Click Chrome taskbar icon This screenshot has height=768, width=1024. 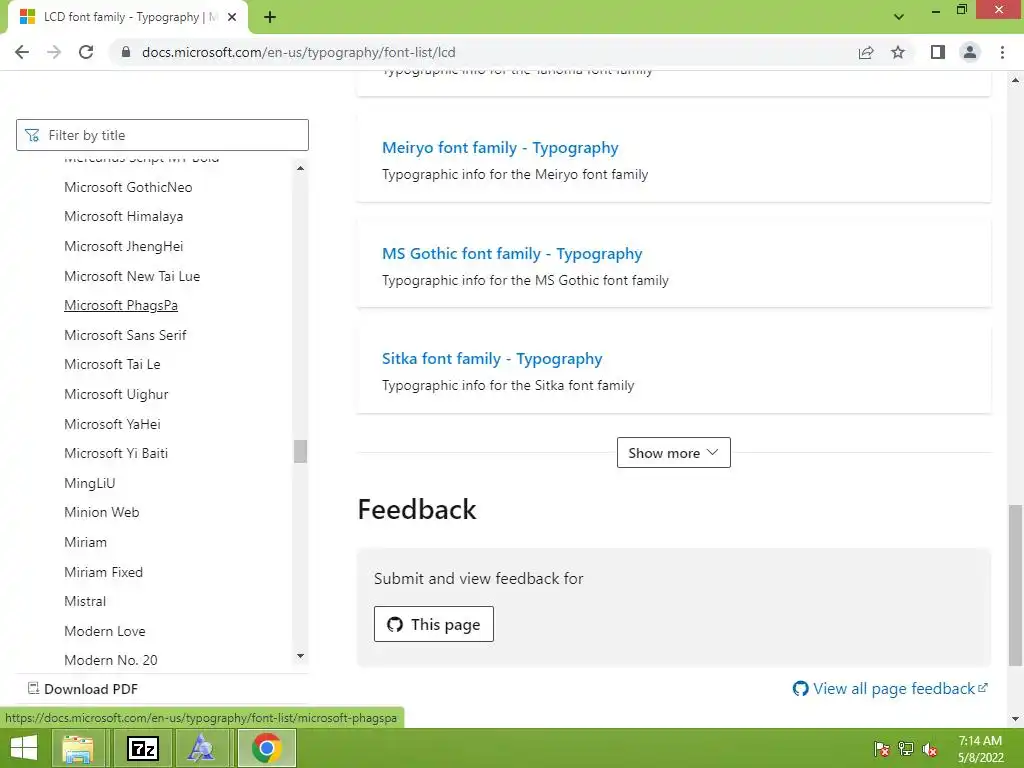266,748
